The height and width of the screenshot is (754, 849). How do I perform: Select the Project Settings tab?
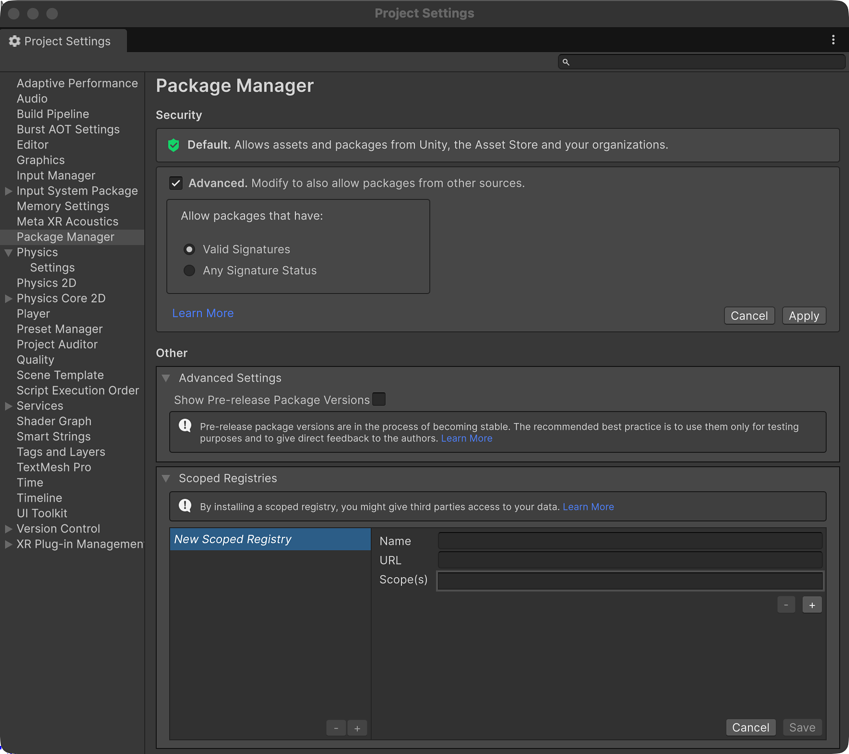click(x=63, y=41)
